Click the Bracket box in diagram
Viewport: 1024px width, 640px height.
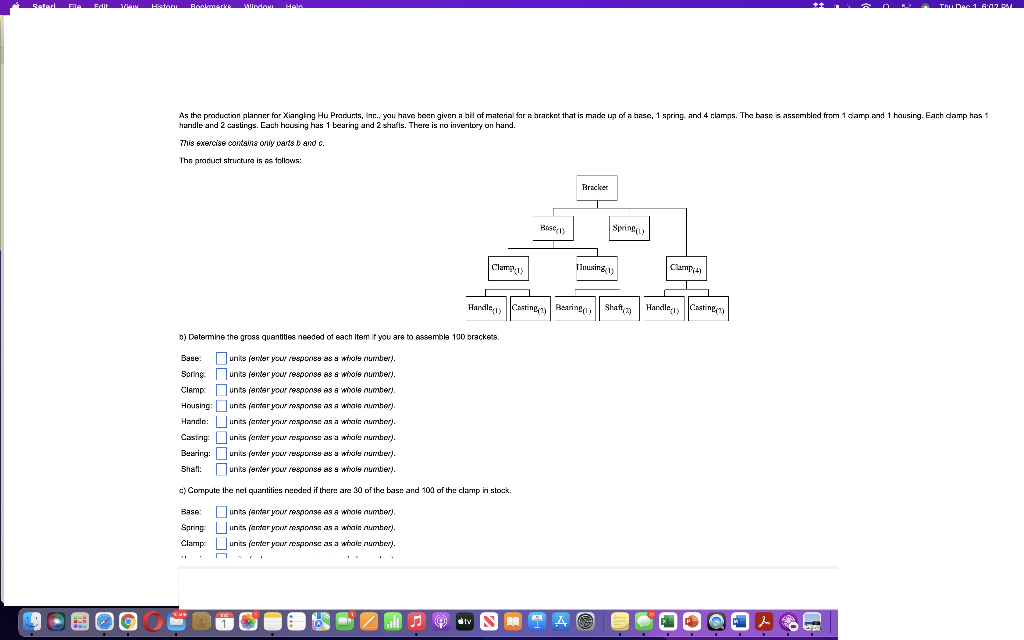[597, 188]
